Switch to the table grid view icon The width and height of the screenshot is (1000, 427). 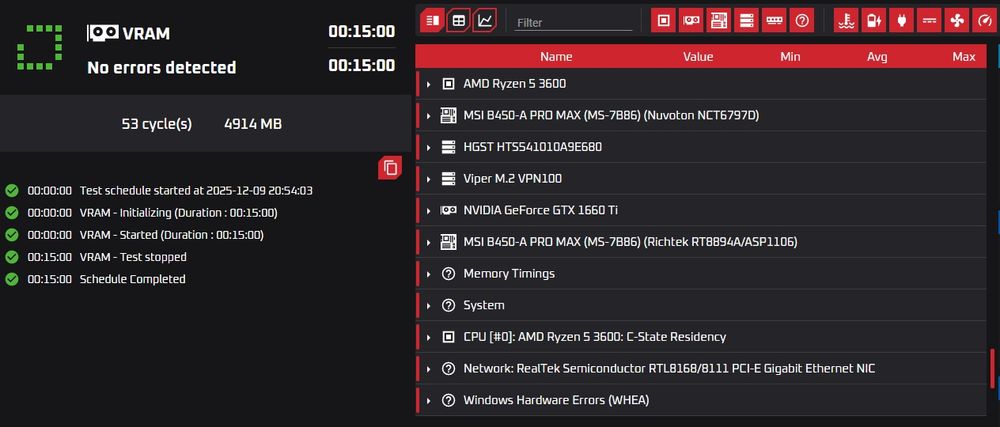click(x=458, y=21)
